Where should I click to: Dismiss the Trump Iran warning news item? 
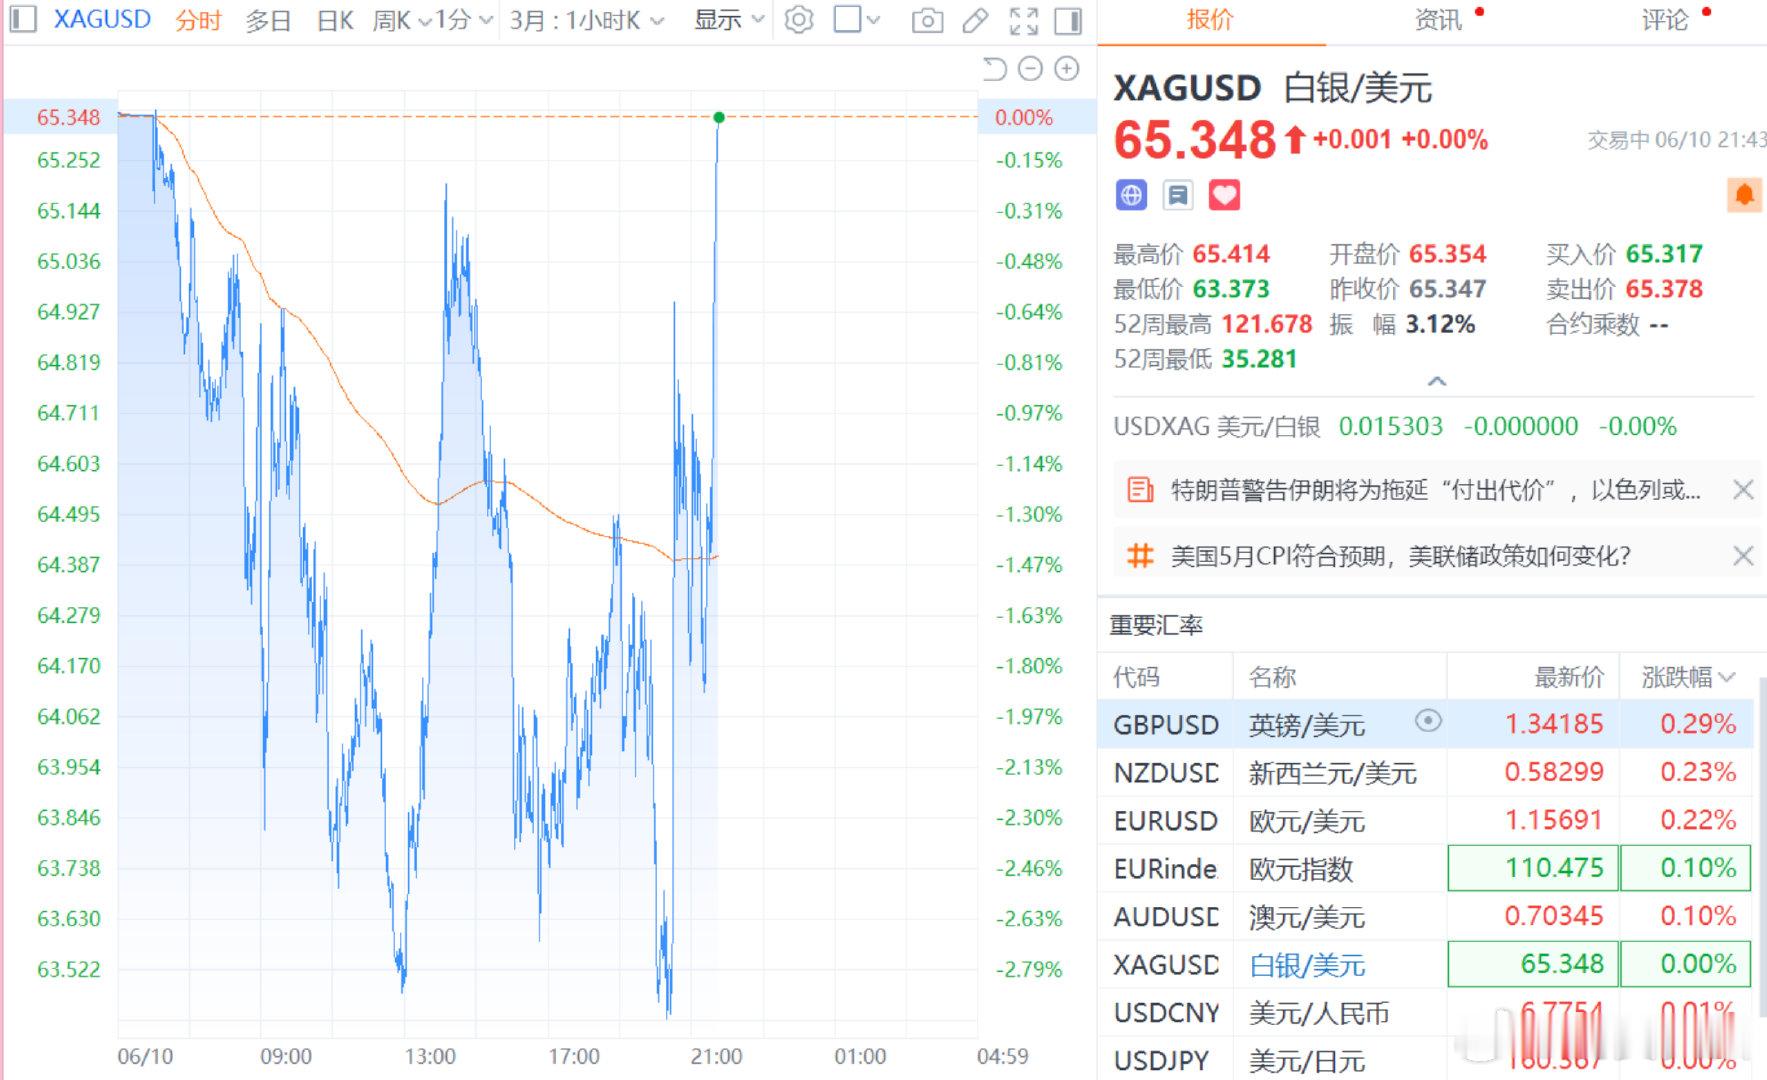click(1743, 489)
